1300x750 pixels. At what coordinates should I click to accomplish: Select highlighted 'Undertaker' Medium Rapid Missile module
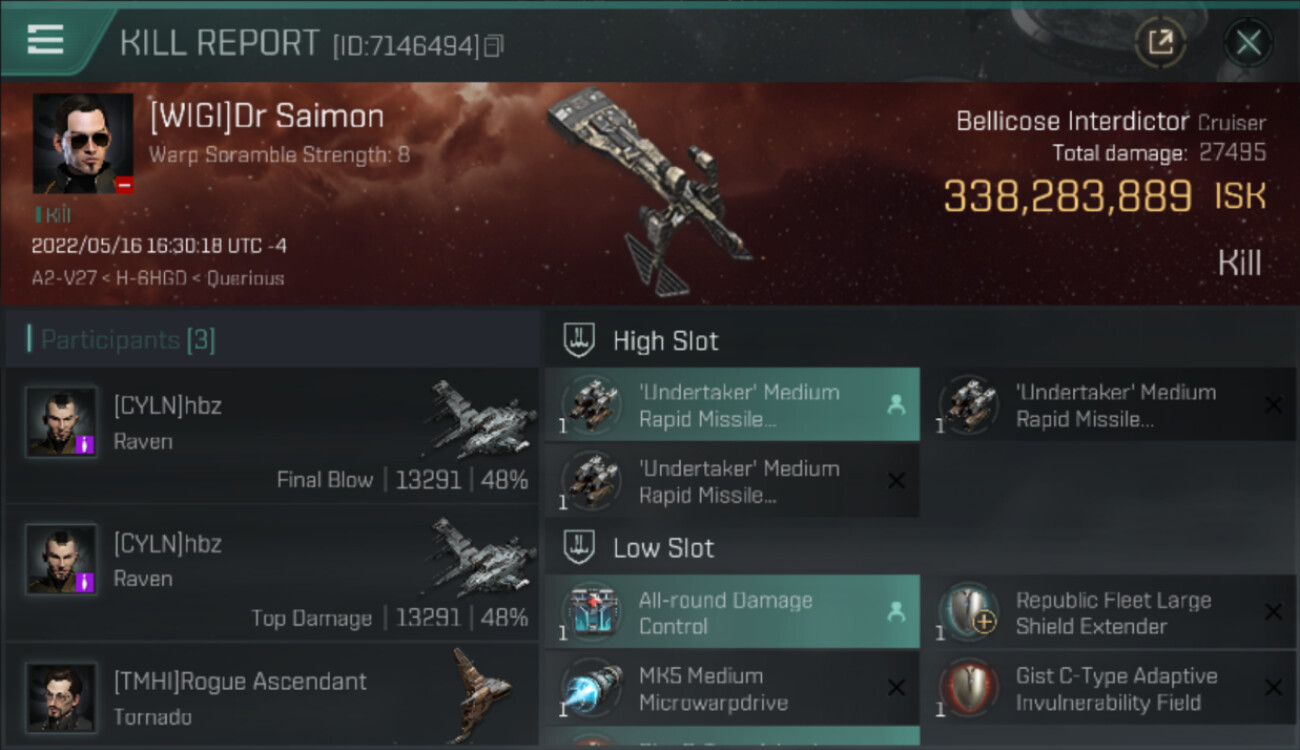(x=732, y=405)
